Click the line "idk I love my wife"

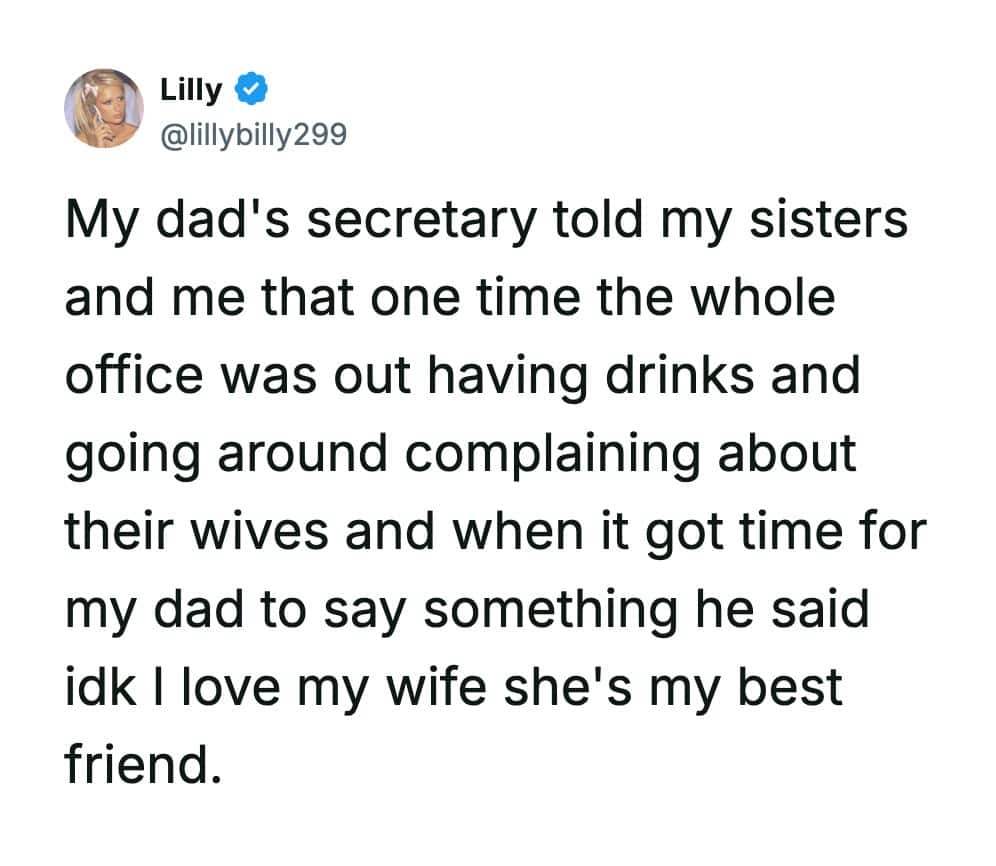click(x=454, y=686)
